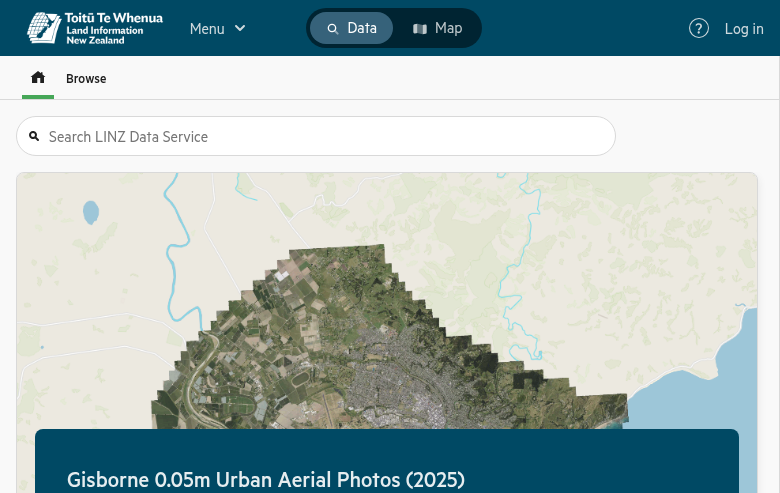Open help via the question mark icon
Screen dimensions: 780x493
(x=699, y=28)
